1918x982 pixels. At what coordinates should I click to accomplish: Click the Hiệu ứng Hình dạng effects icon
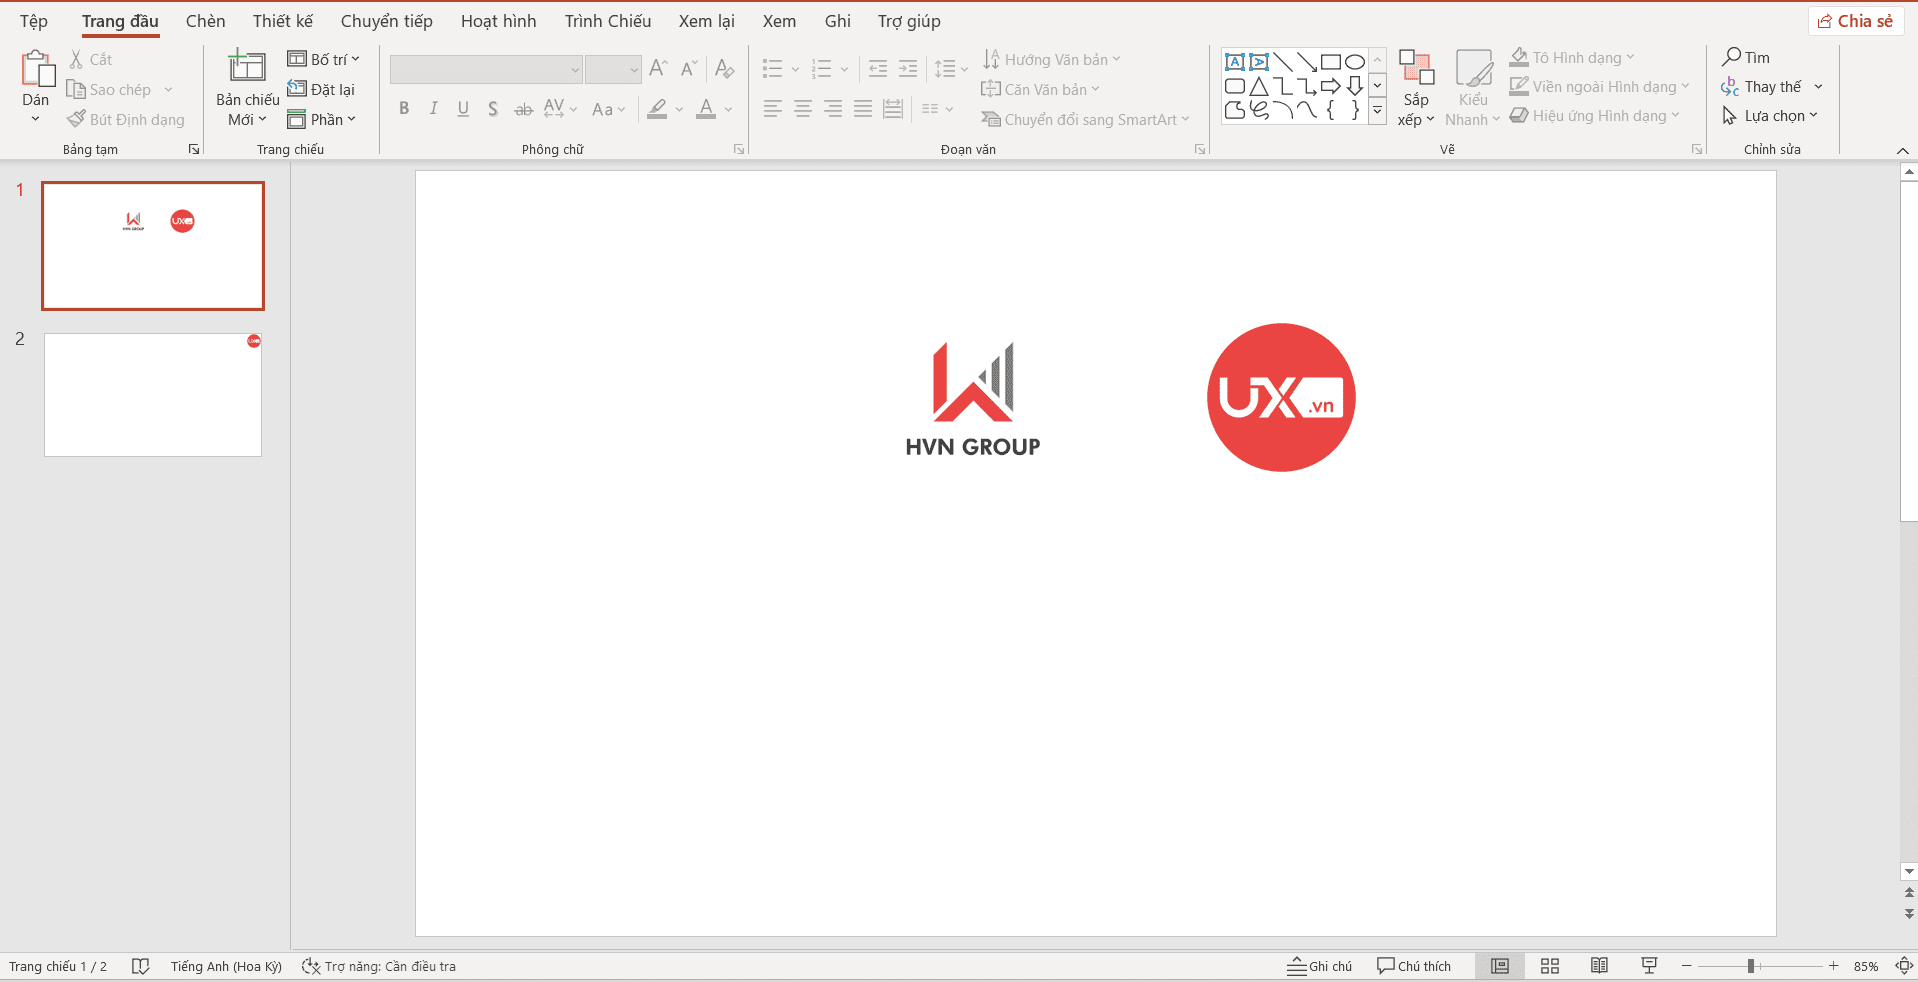click(1520, 115)
